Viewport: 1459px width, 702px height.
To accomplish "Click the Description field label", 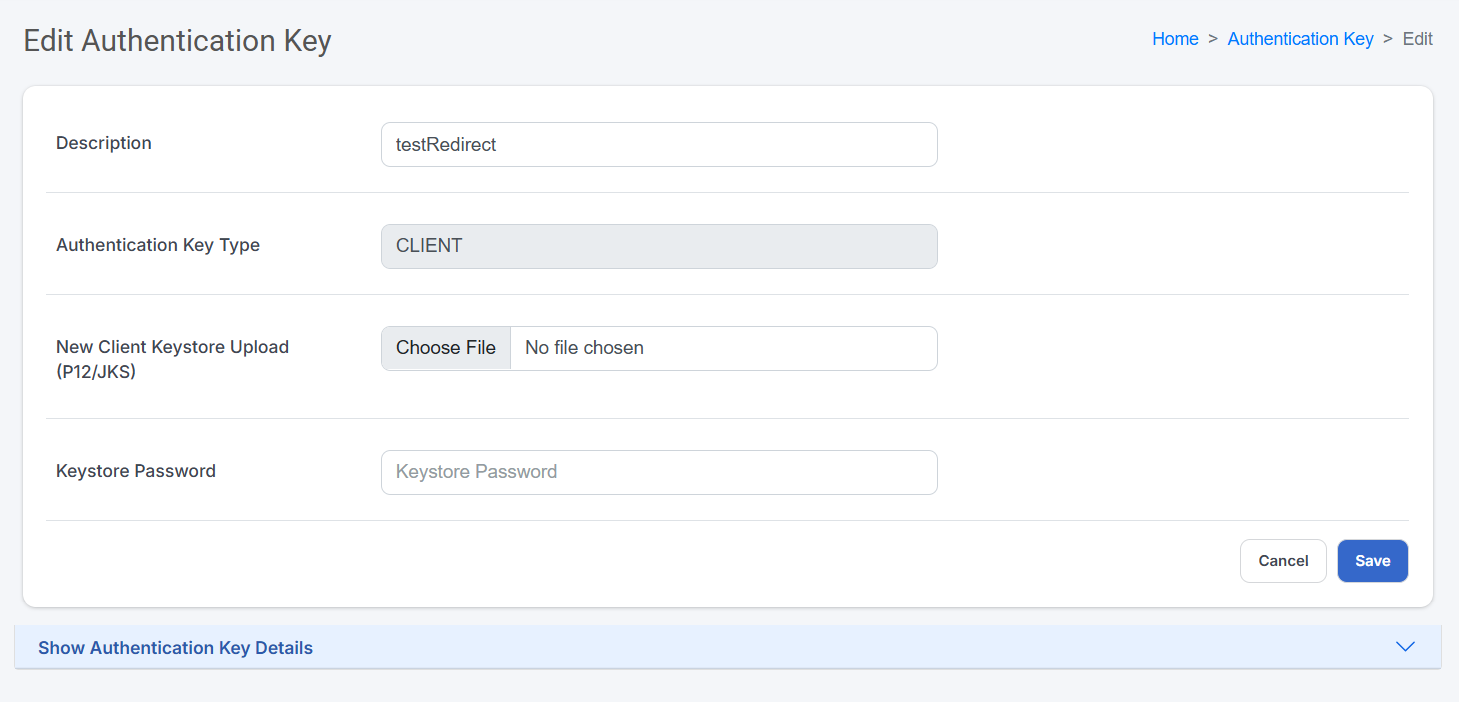I will tap(103, 142).
